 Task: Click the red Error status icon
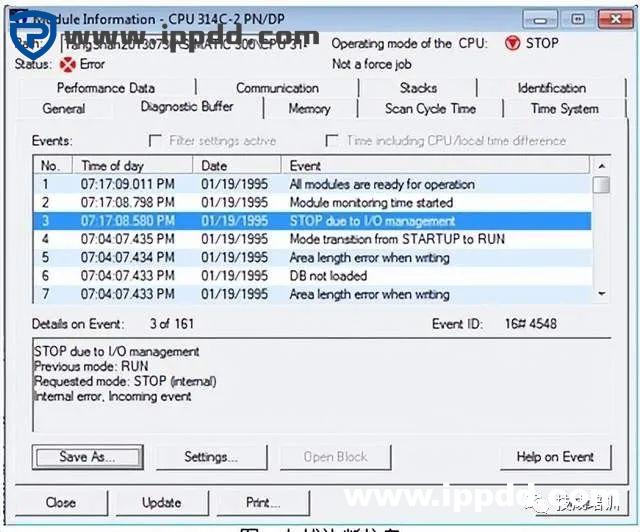[67, 65]
